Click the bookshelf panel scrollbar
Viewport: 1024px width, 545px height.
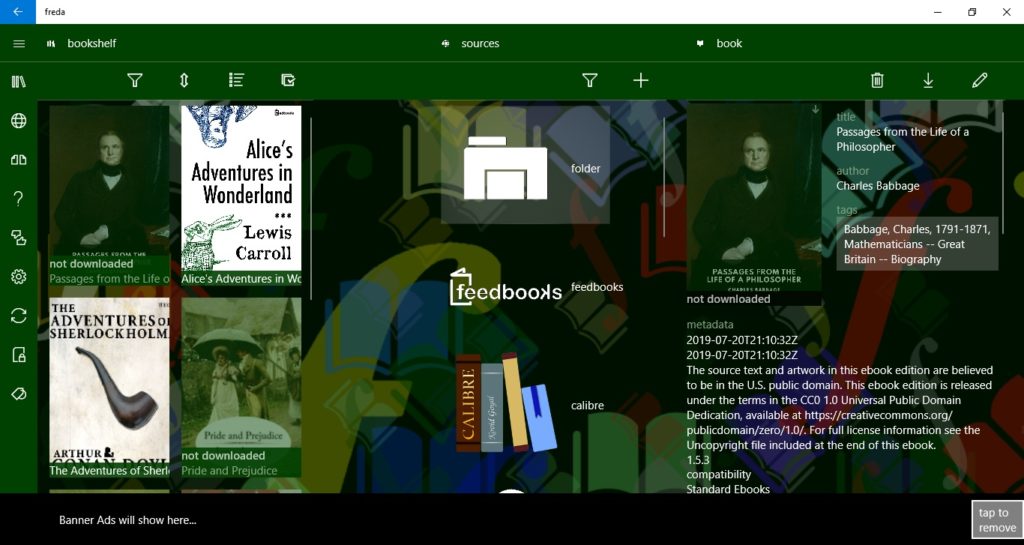(311, 209)
